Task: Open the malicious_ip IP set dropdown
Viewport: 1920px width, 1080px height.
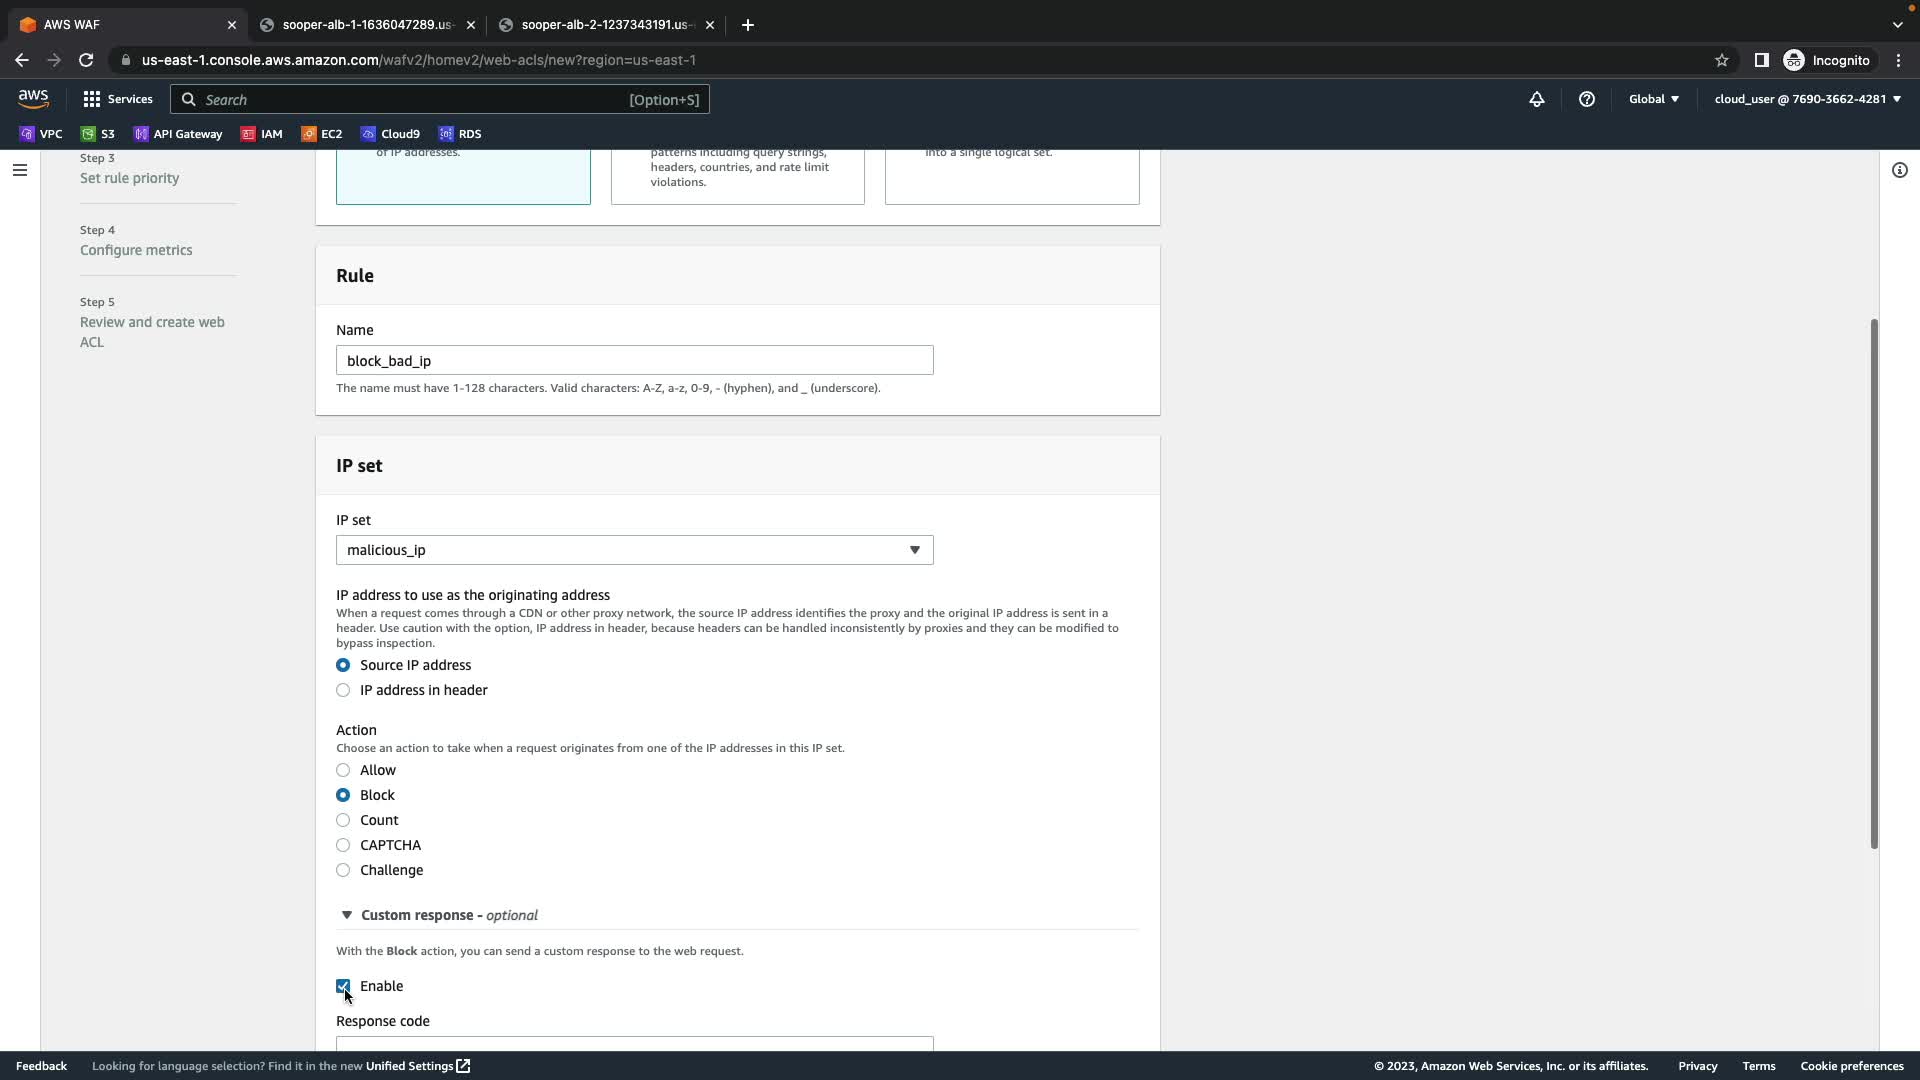Action: [634, 550]
